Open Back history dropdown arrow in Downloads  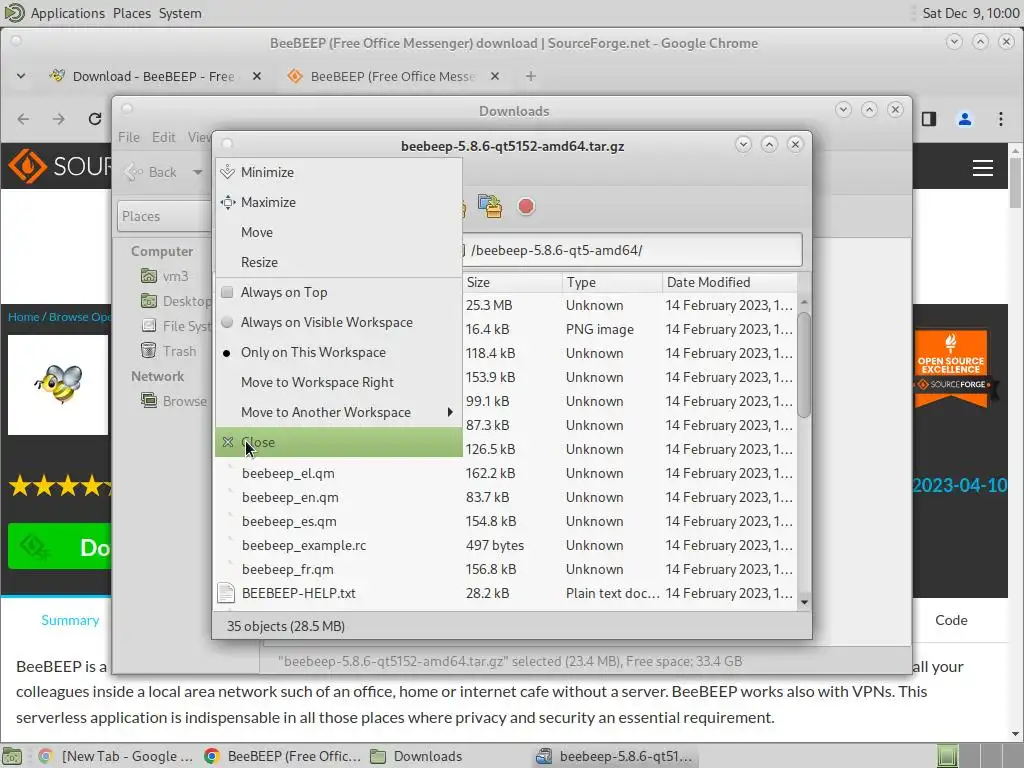(x=197, y=172)
